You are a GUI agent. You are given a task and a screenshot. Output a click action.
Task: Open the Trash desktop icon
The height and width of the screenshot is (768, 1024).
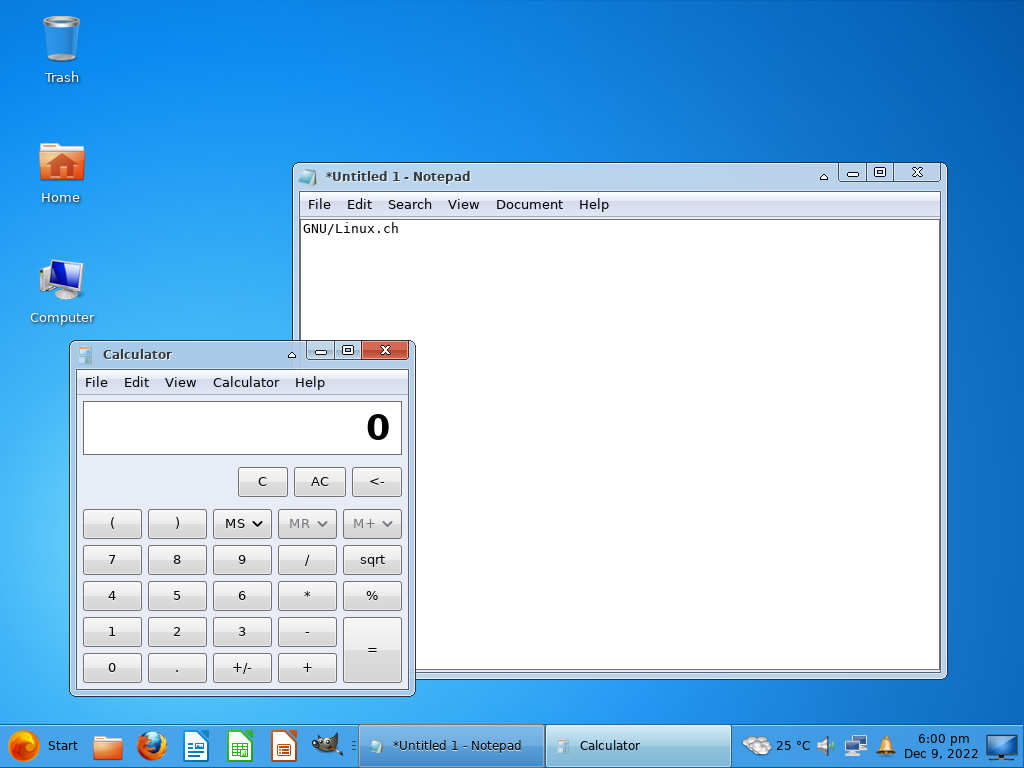click(x=61, y=39)
